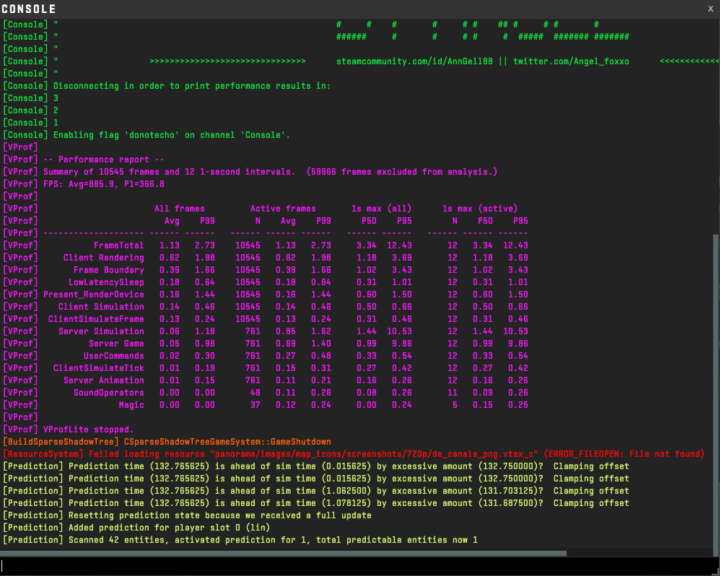Click the 'Frame Boundary' row label
Viewport: 720px width, 576px height.
coord(108,270)
